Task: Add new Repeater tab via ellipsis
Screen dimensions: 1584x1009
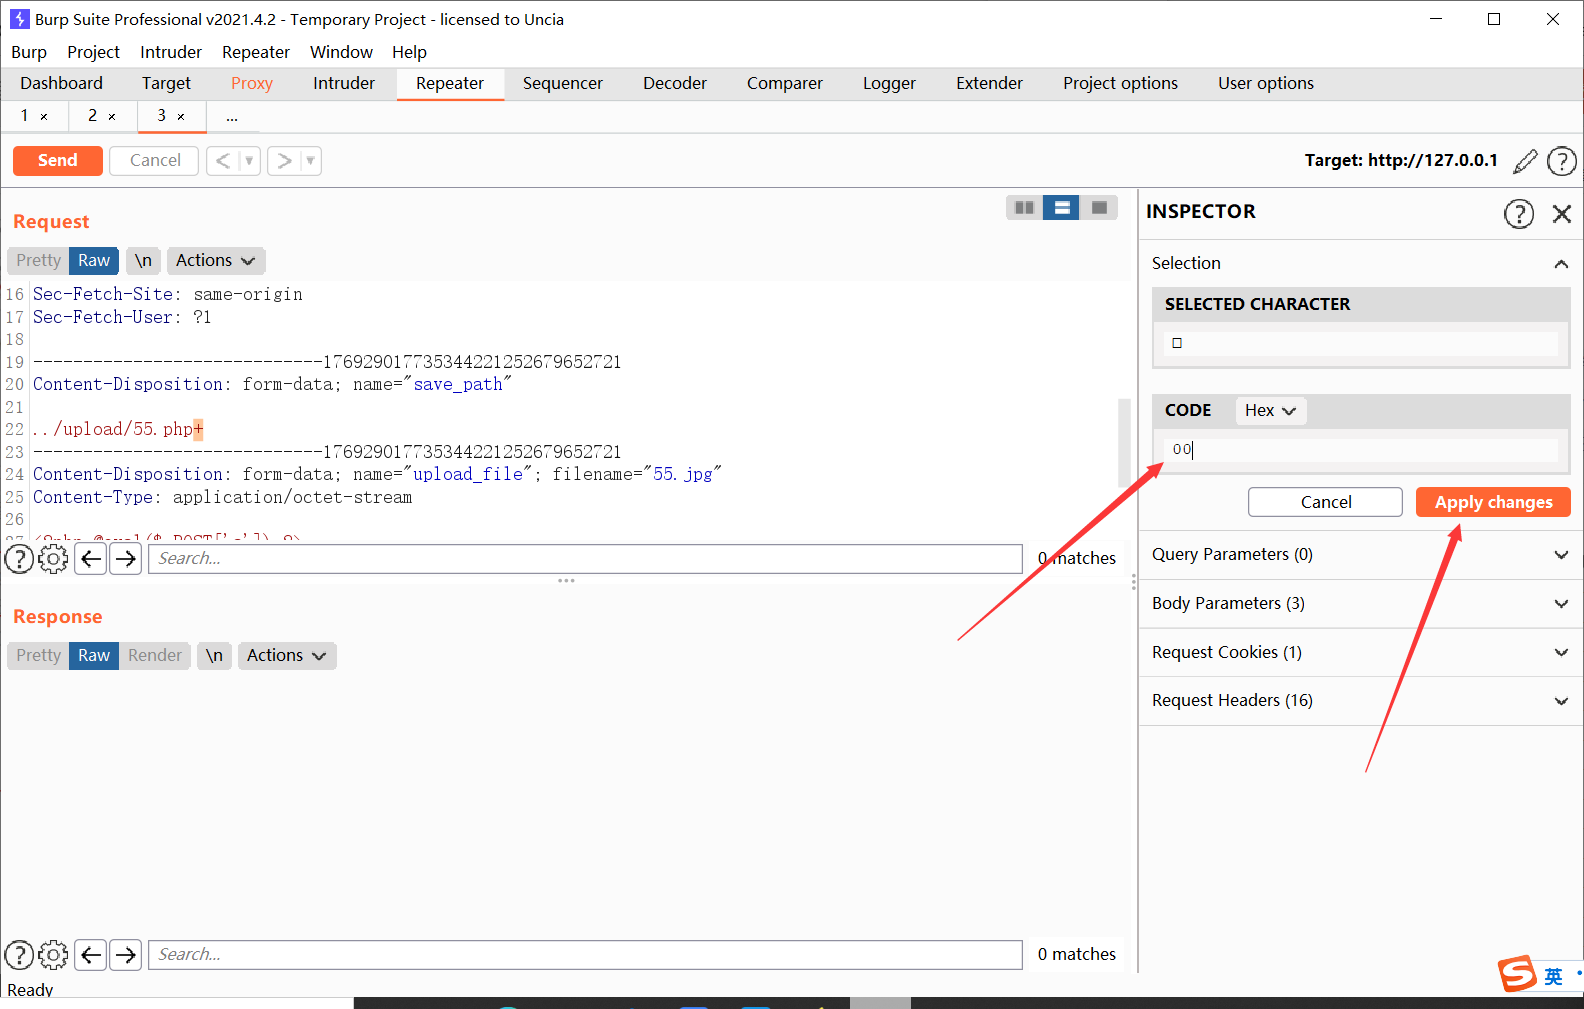Action: [x=232, y=116]
